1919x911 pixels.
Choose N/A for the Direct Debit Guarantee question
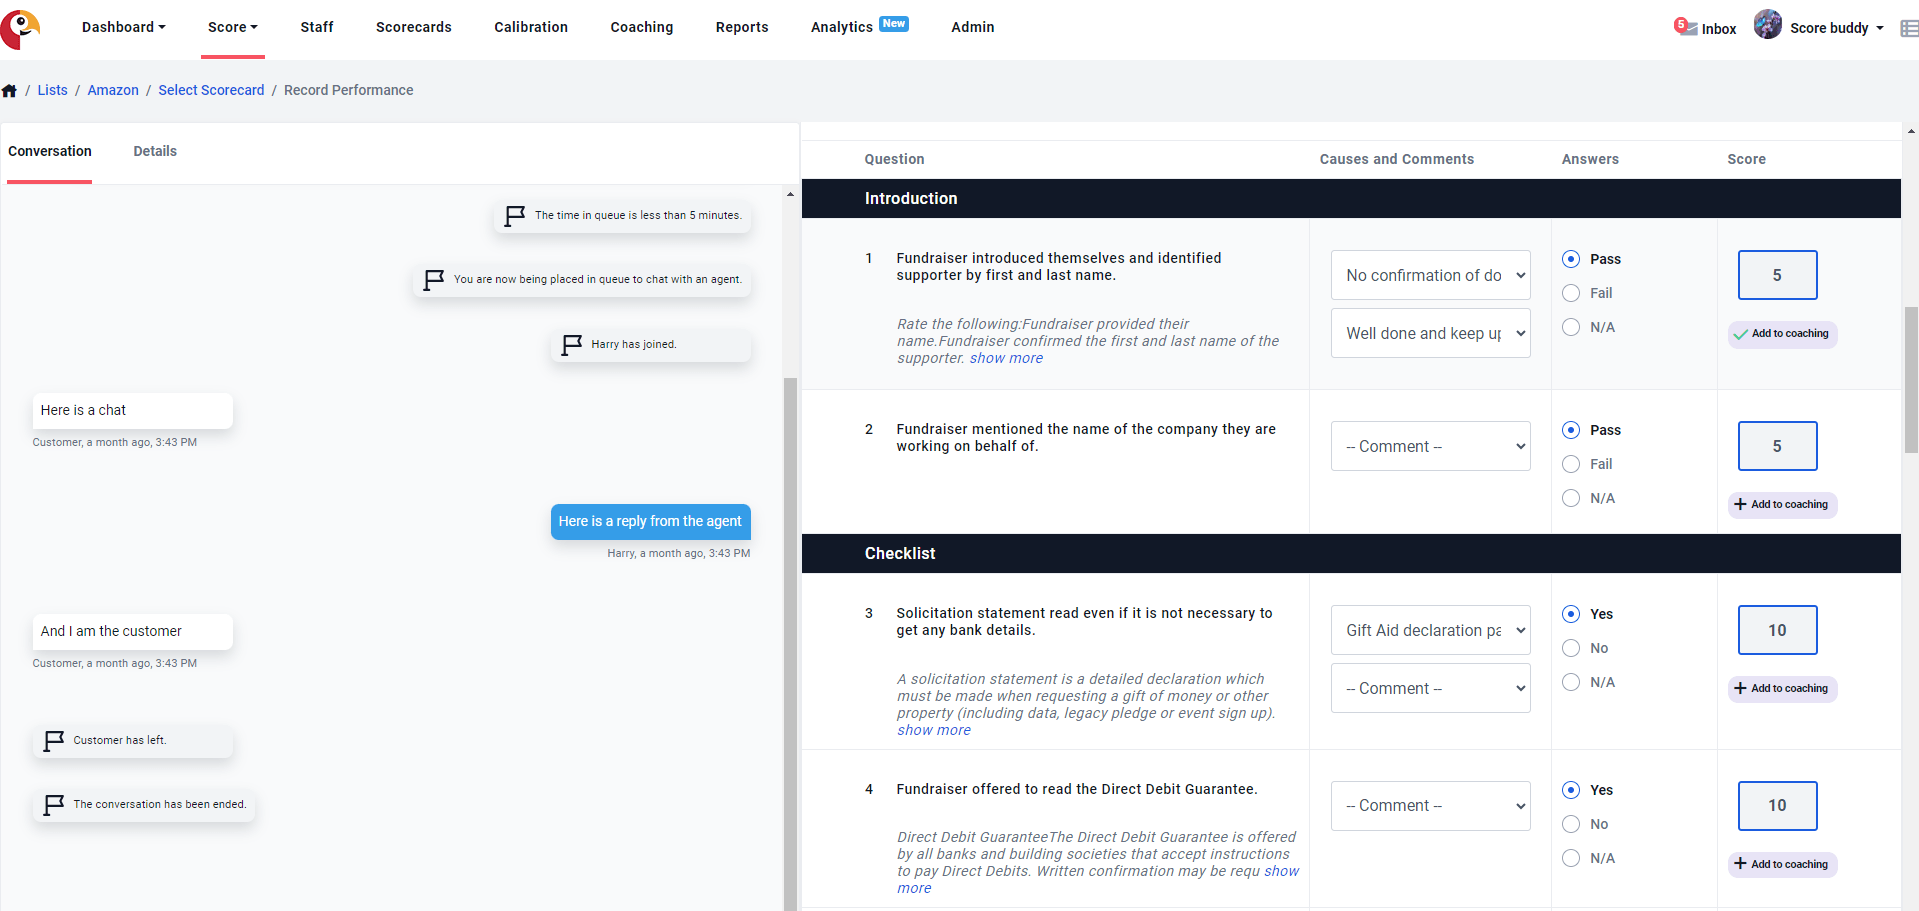pos(1569,857)
